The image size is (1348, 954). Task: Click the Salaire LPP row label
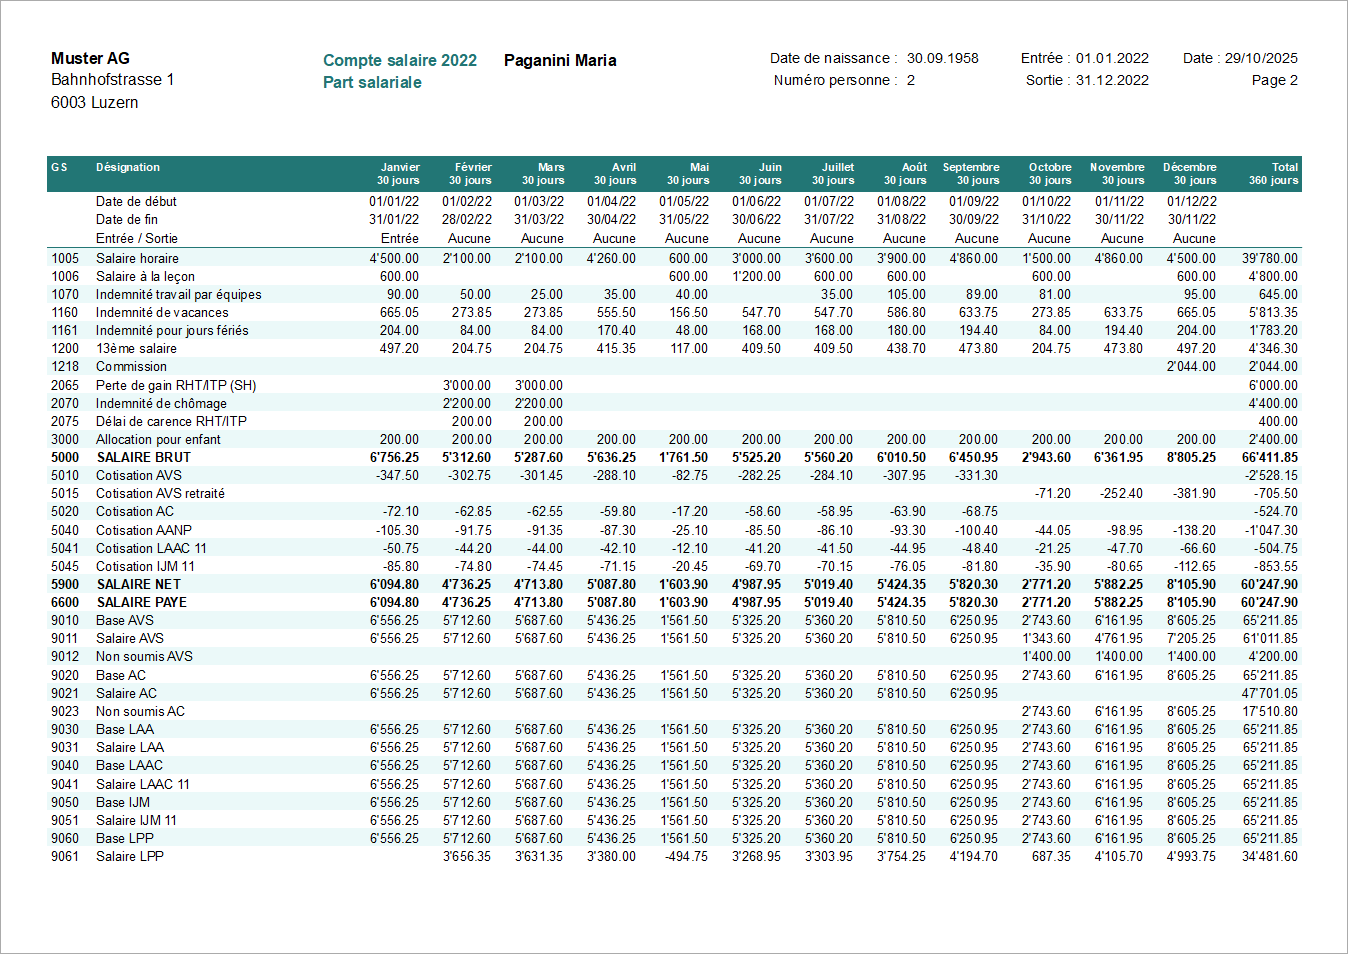[x=129, y=856]
